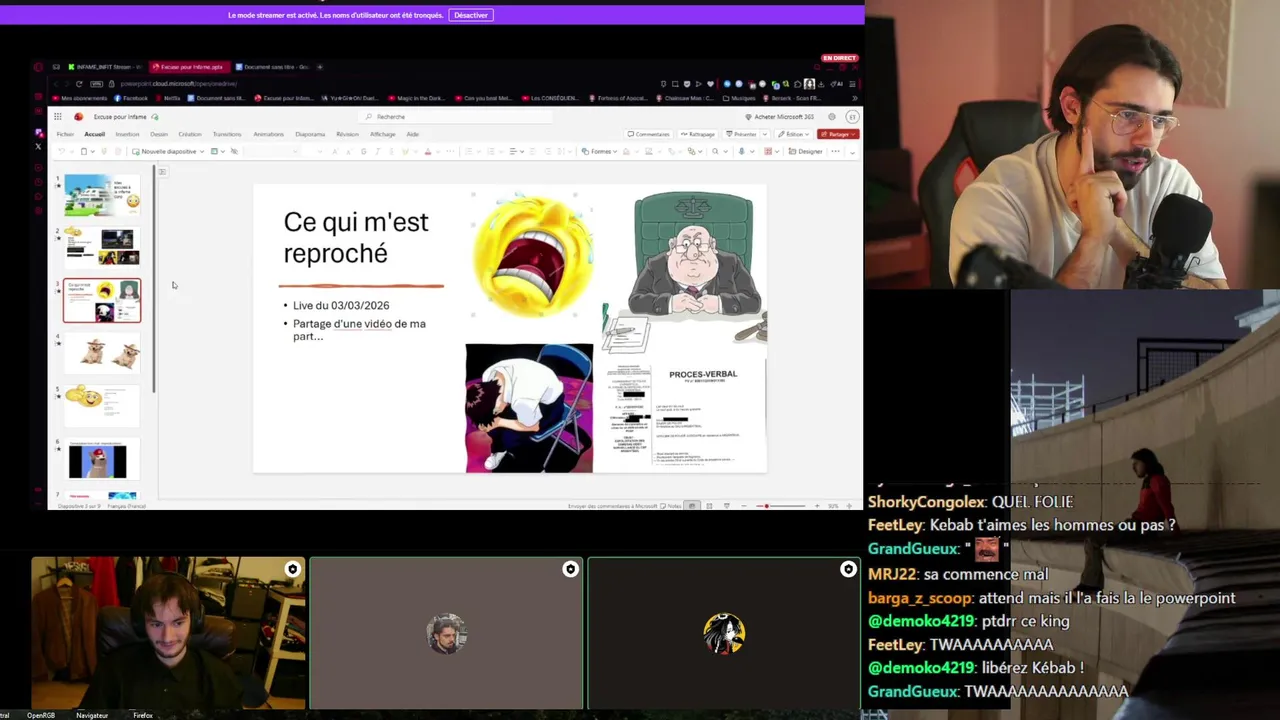Open the Affichage ribbon tab
This screenshot has width=1280, height=720.
point(382,134)
